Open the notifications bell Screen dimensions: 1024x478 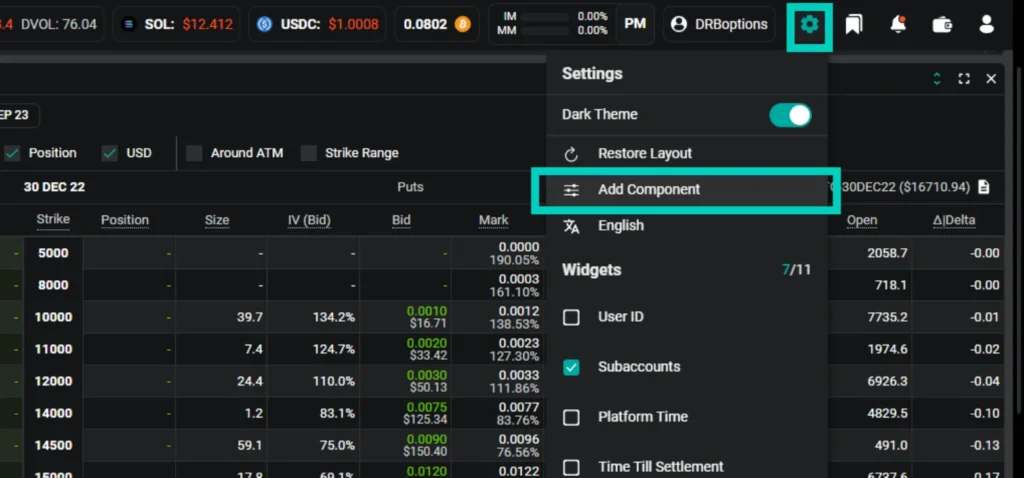[x=898, y=25]
